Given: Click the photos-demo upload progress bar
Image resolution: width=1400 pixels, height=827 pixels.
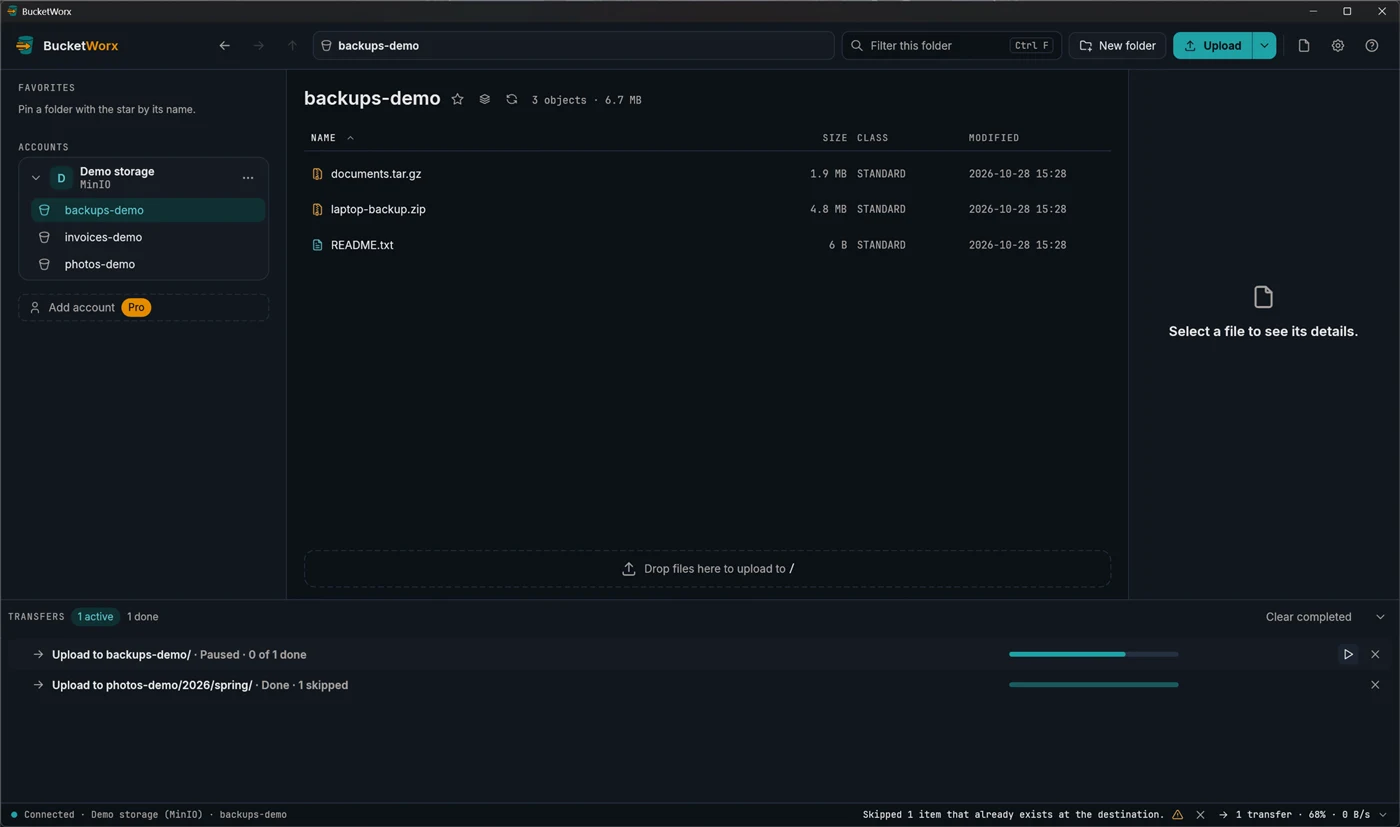Looking at the screenshot, I should [x=1094, y=685].
